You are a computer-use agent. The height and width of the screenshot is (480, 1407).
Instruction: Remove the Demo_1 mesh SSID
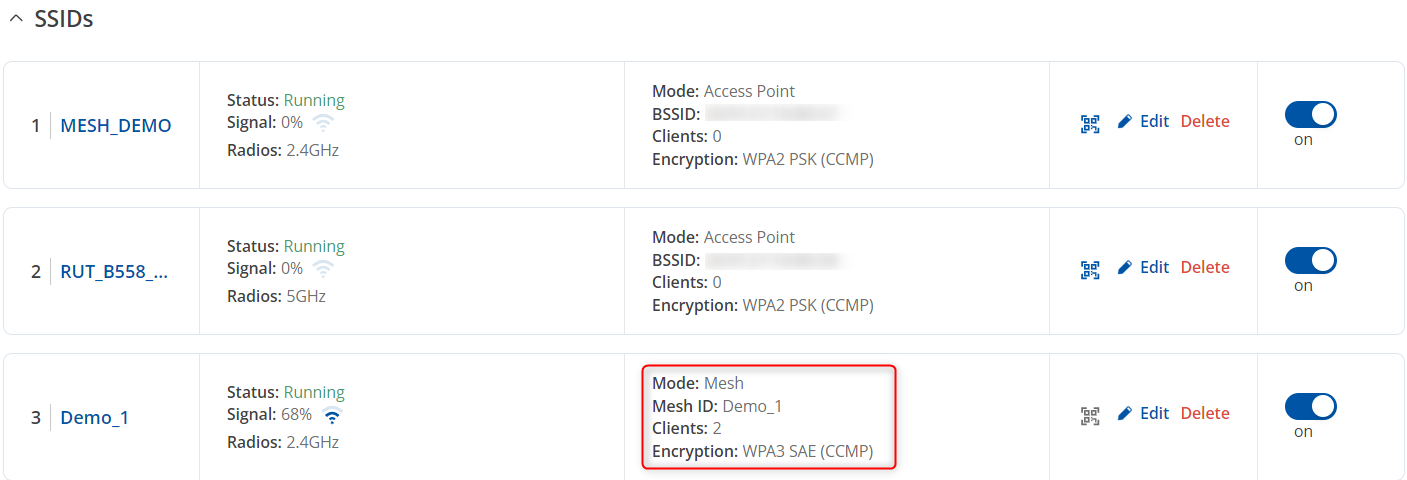click(1205, 414)
